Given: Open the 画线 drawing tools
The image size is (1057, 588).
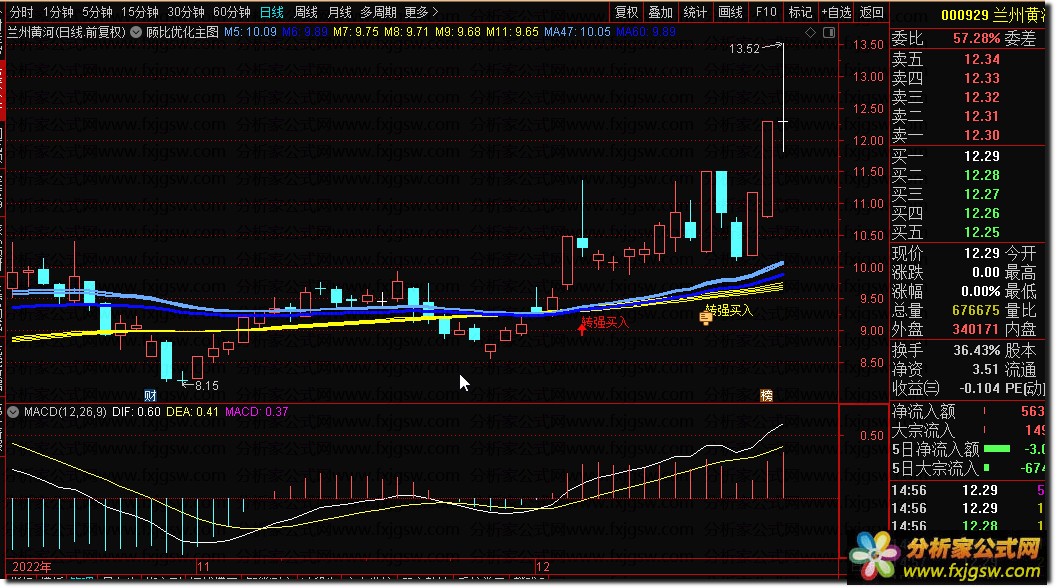Looking at the screenshot, I should (730, 12).
